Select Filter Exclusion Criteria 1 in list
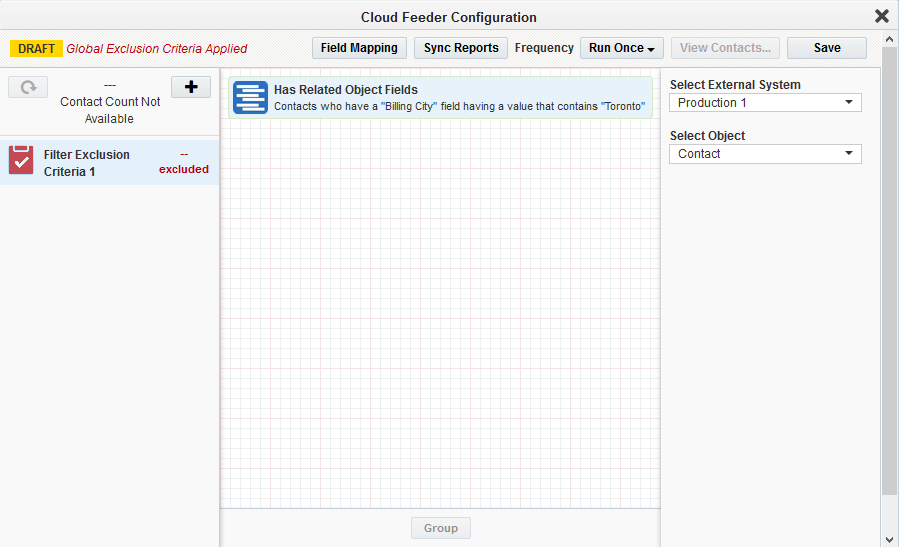 tap(87, 163)
